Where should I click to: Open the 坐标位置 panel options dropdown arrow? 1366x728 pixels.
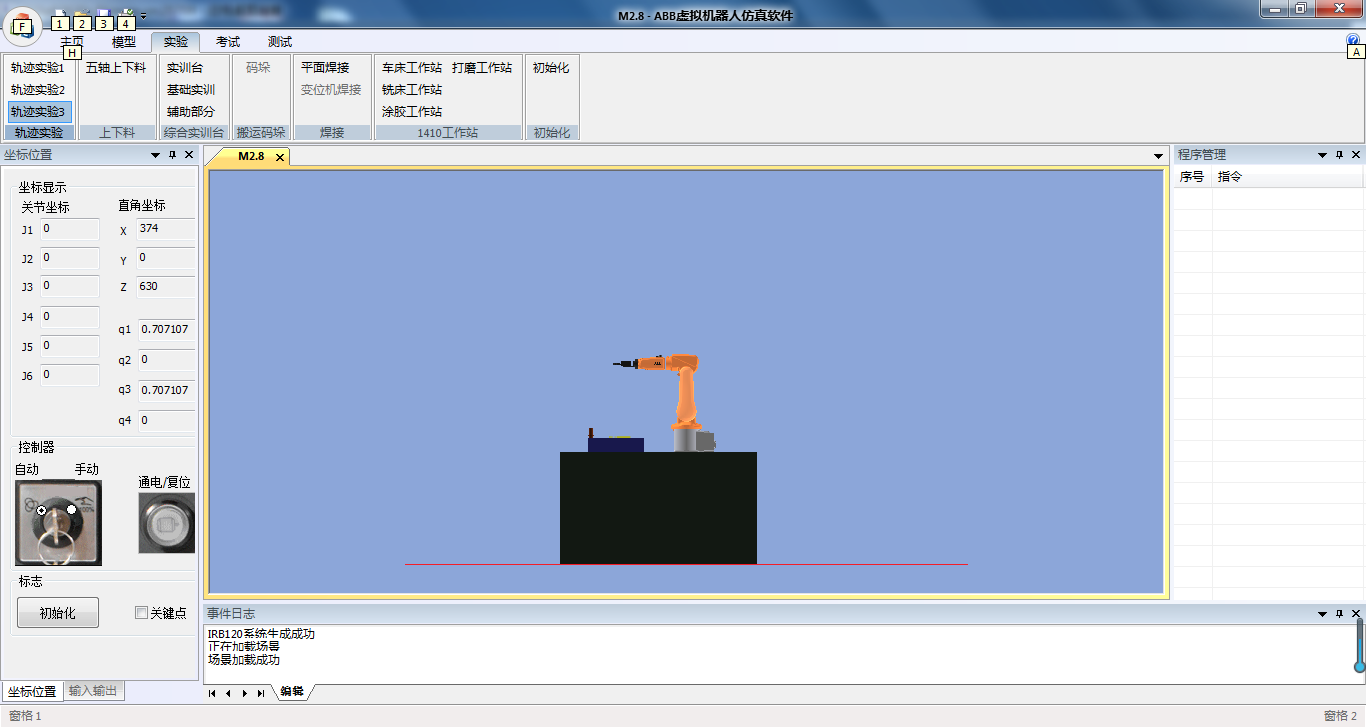(x=155, y=155)
